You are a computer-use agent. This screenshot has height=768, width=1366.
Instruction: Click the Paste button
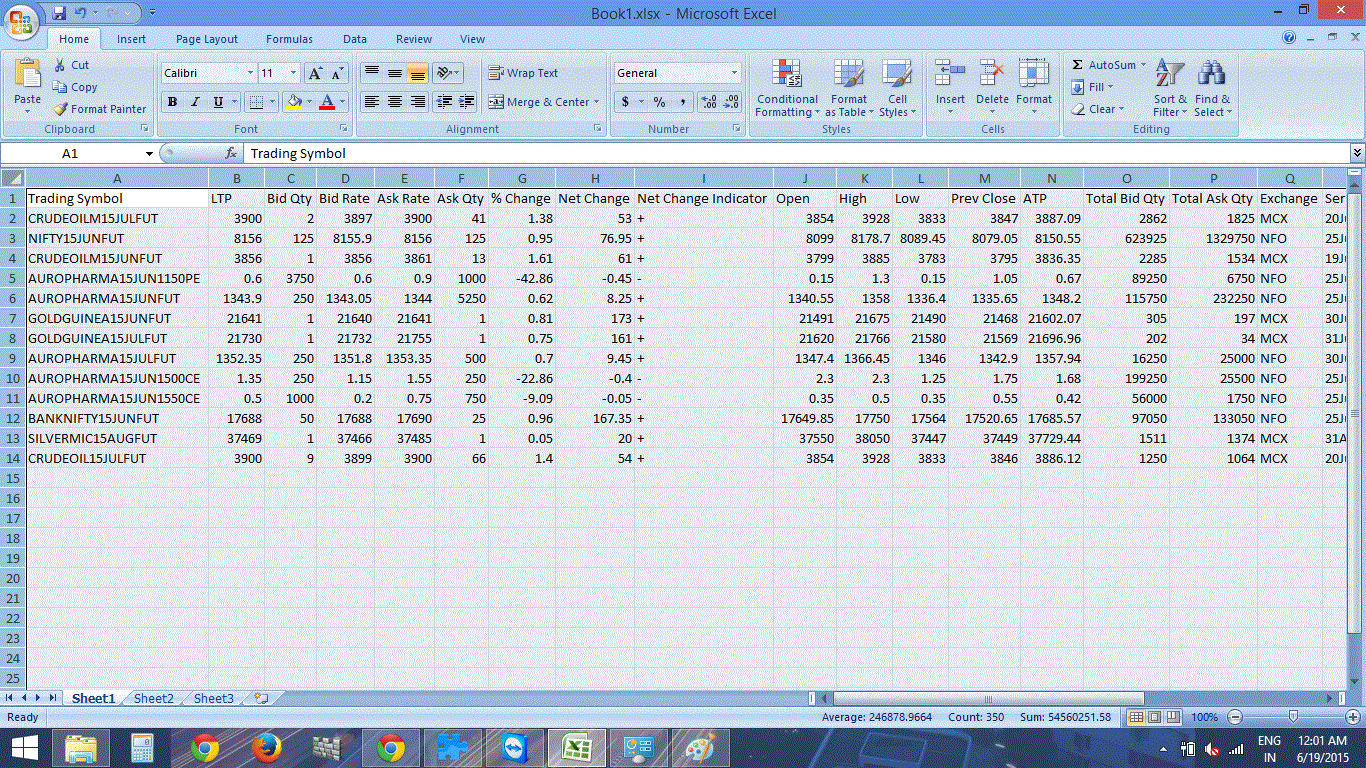(x=28, y=85)
